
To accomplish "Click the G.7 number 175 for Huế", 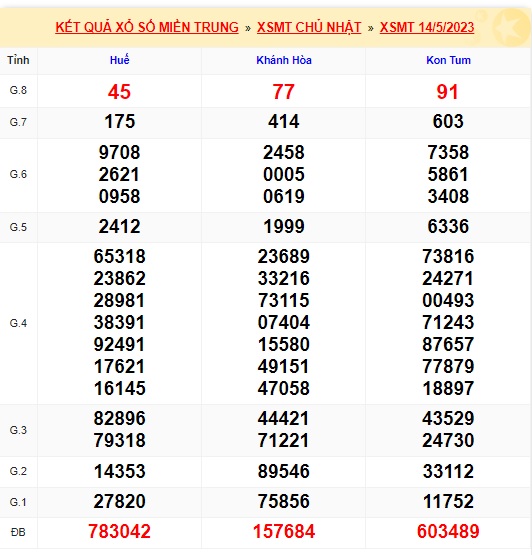I will [120, 121].
